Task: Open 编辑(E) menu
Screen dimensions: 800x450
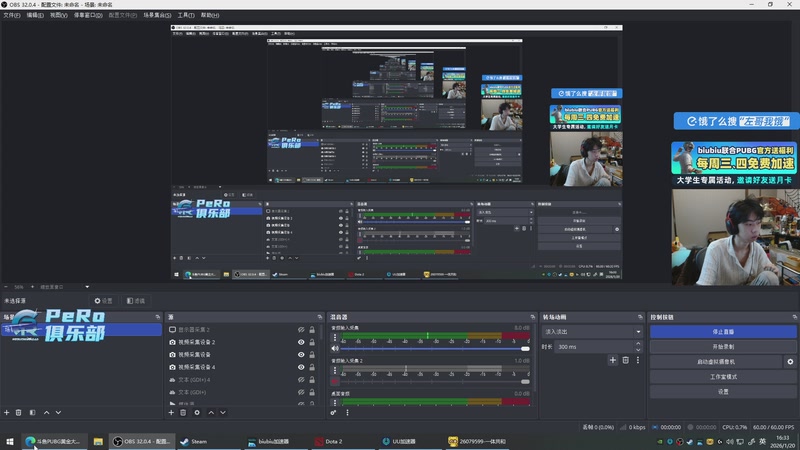Action: pos(35,15)
